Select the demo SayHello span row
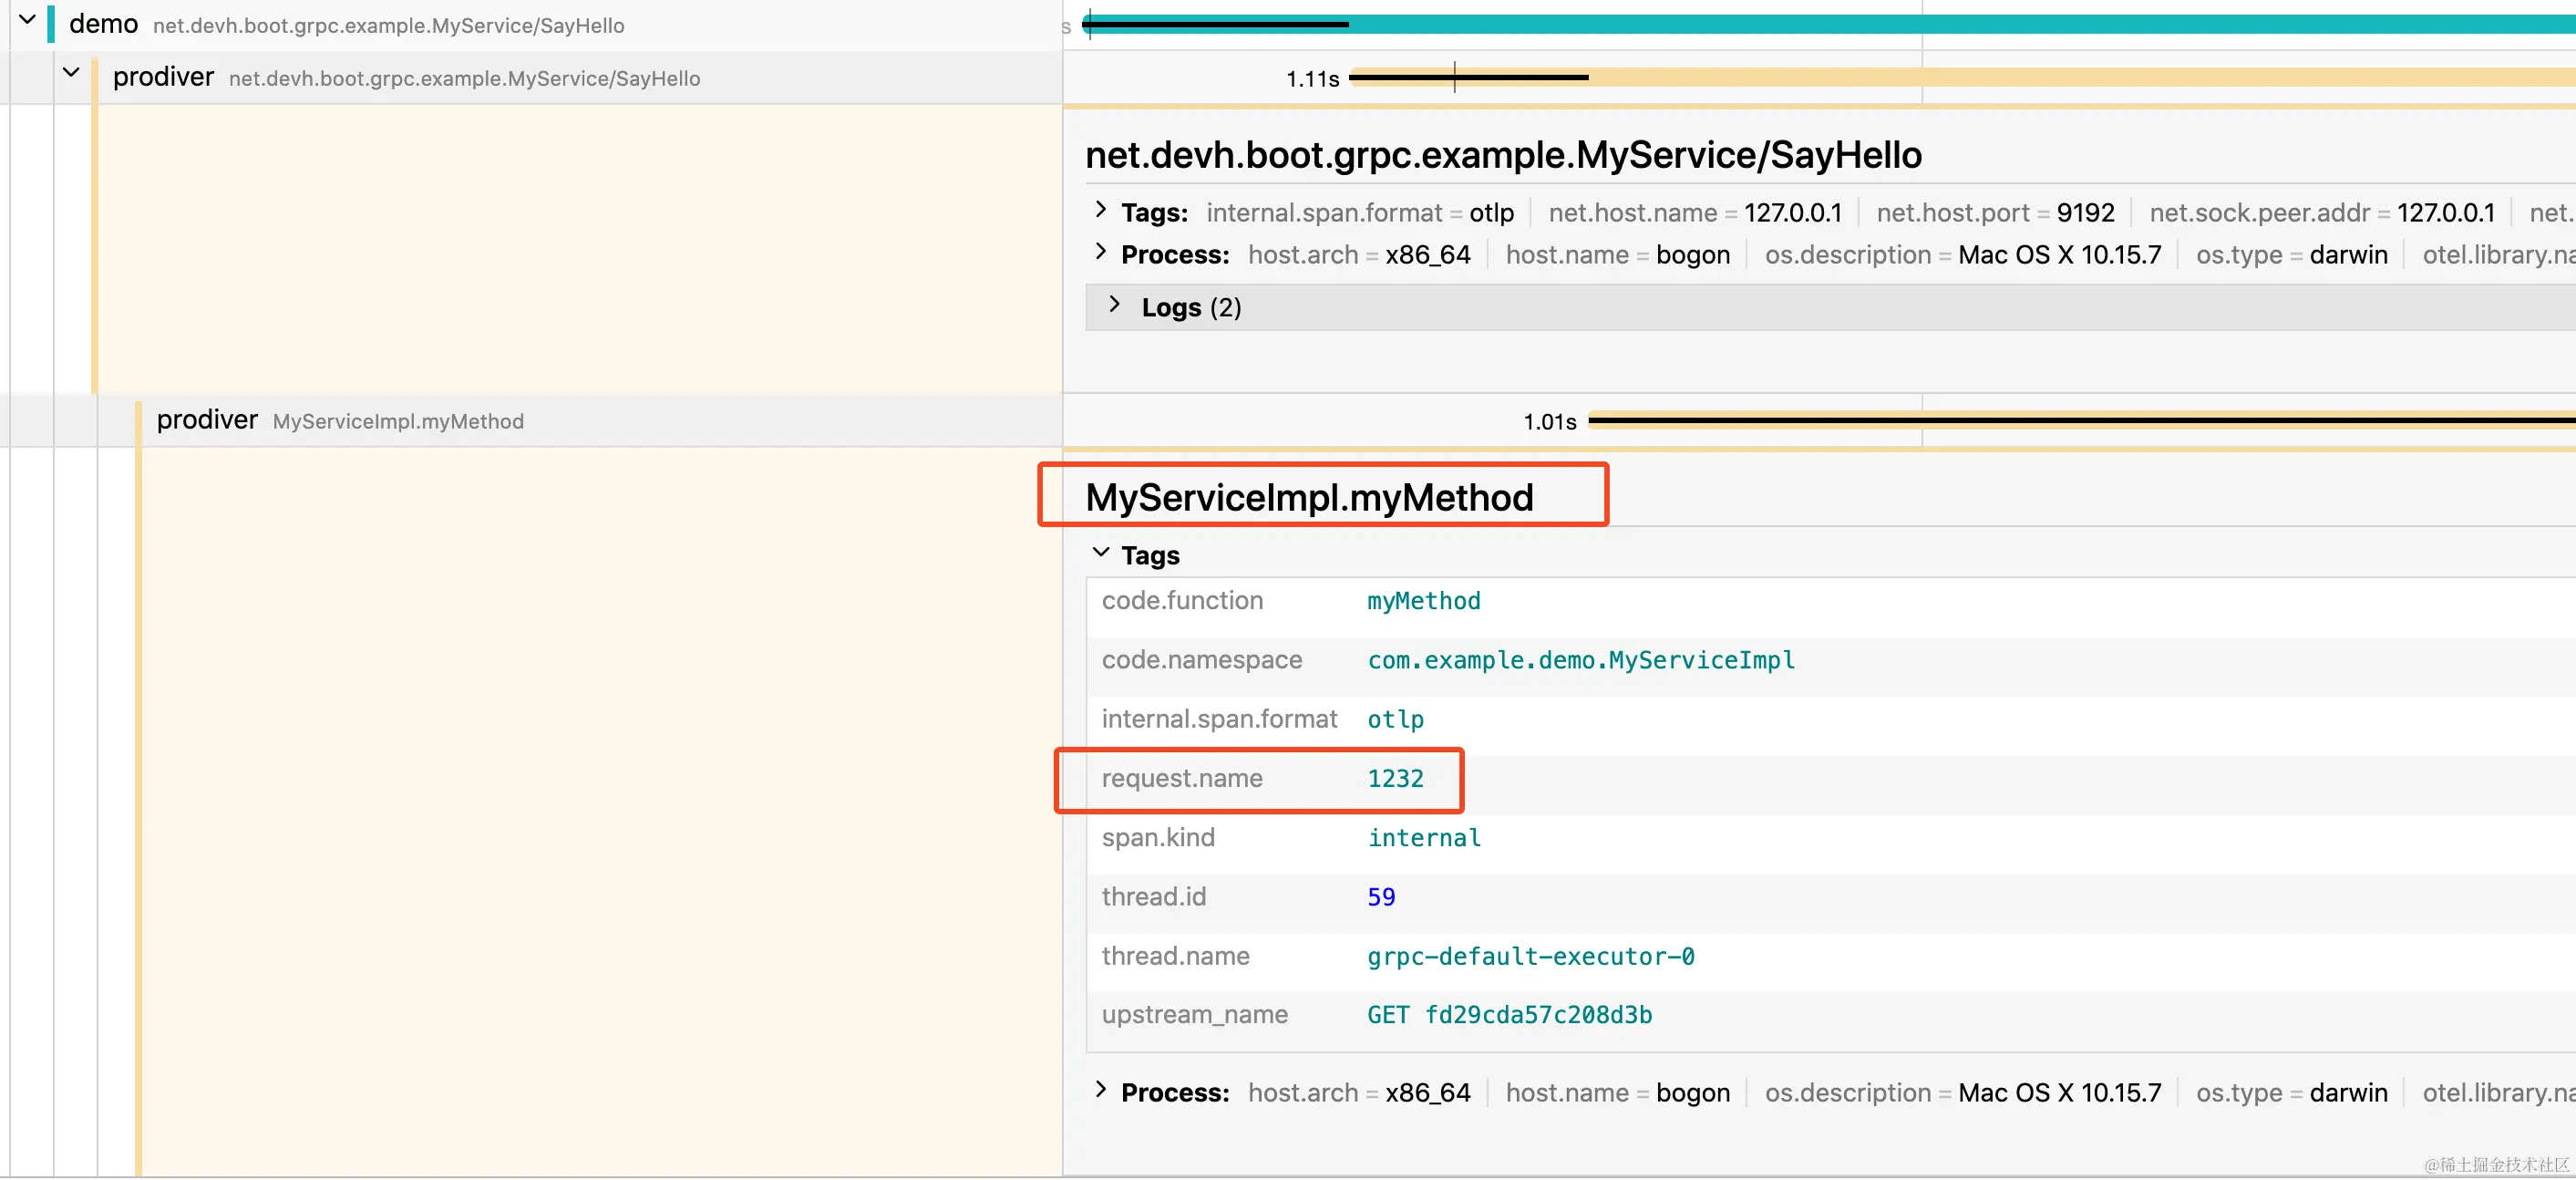The image size is (2576, 1180). tap(390, 25)
